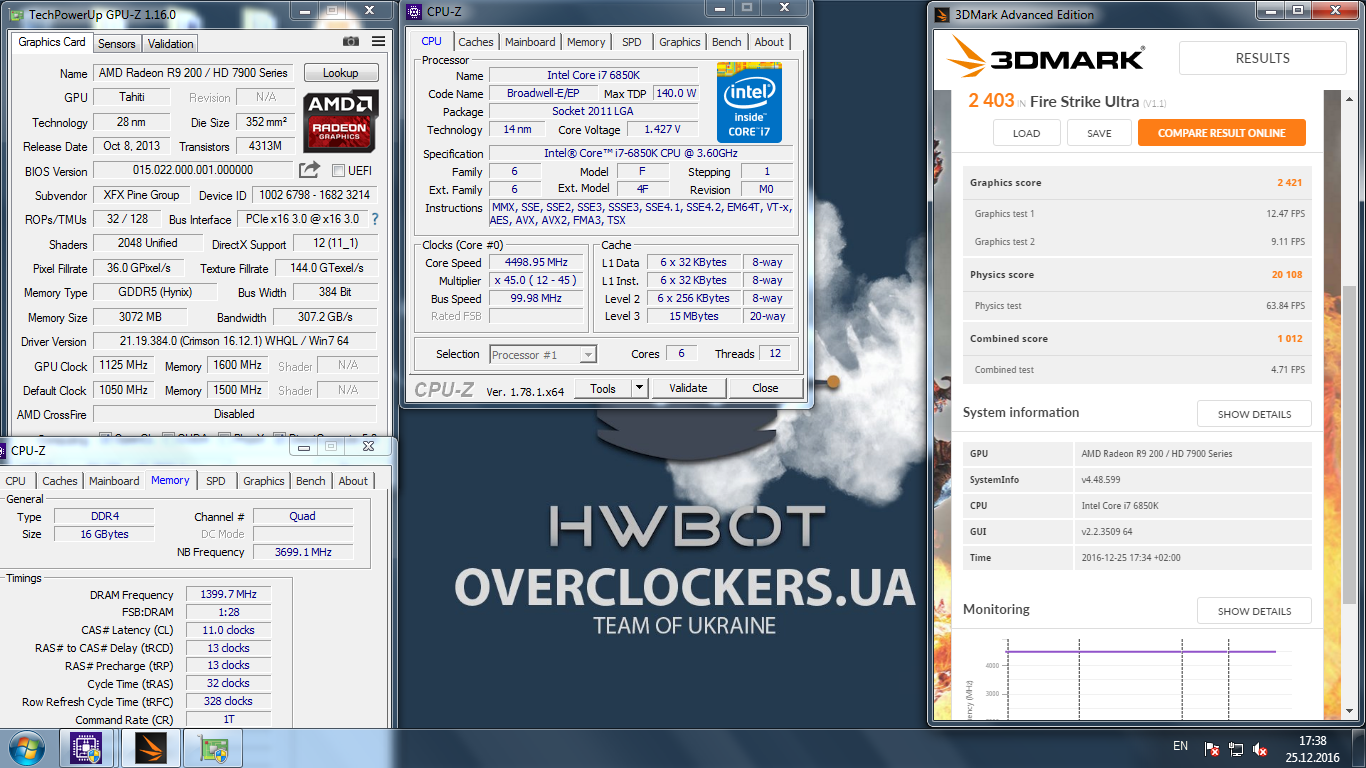Open the SPD tab in the CPU-Z memory-timings window
The width and height of the screenshot is (1366, 768).
click(x=216, y=481)
